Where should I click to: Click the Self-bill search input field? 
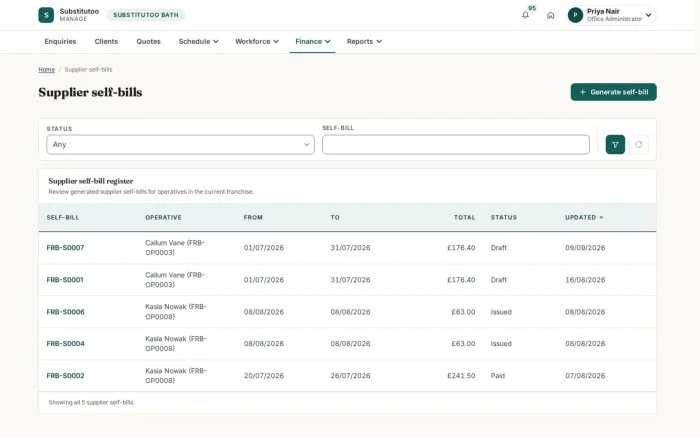coord(456,145)
